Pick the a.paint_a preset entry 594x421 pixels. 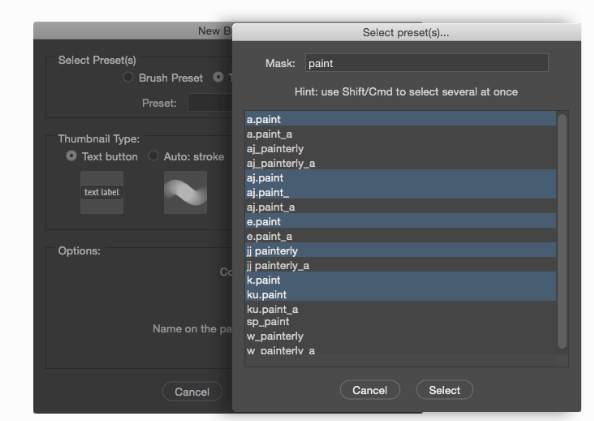400,134
